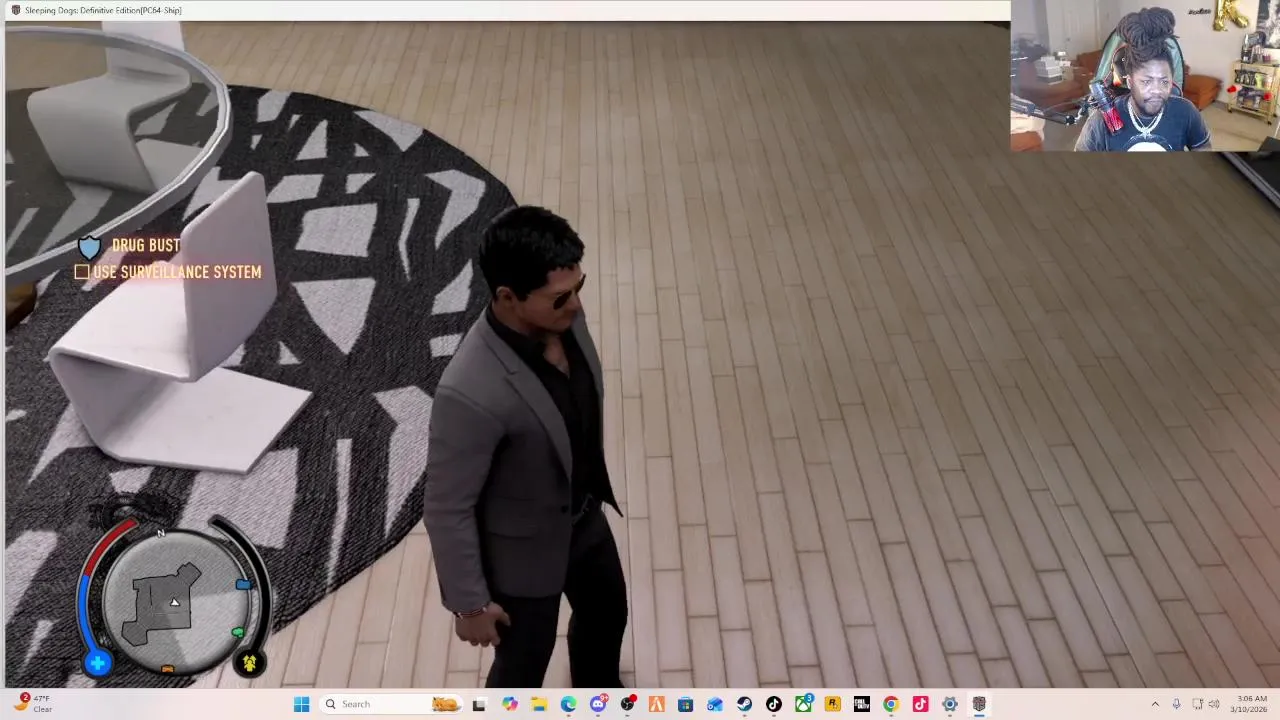Click the yellow face meter icon
Screen dimensions: 1280x720
click(x=249, y=662)
